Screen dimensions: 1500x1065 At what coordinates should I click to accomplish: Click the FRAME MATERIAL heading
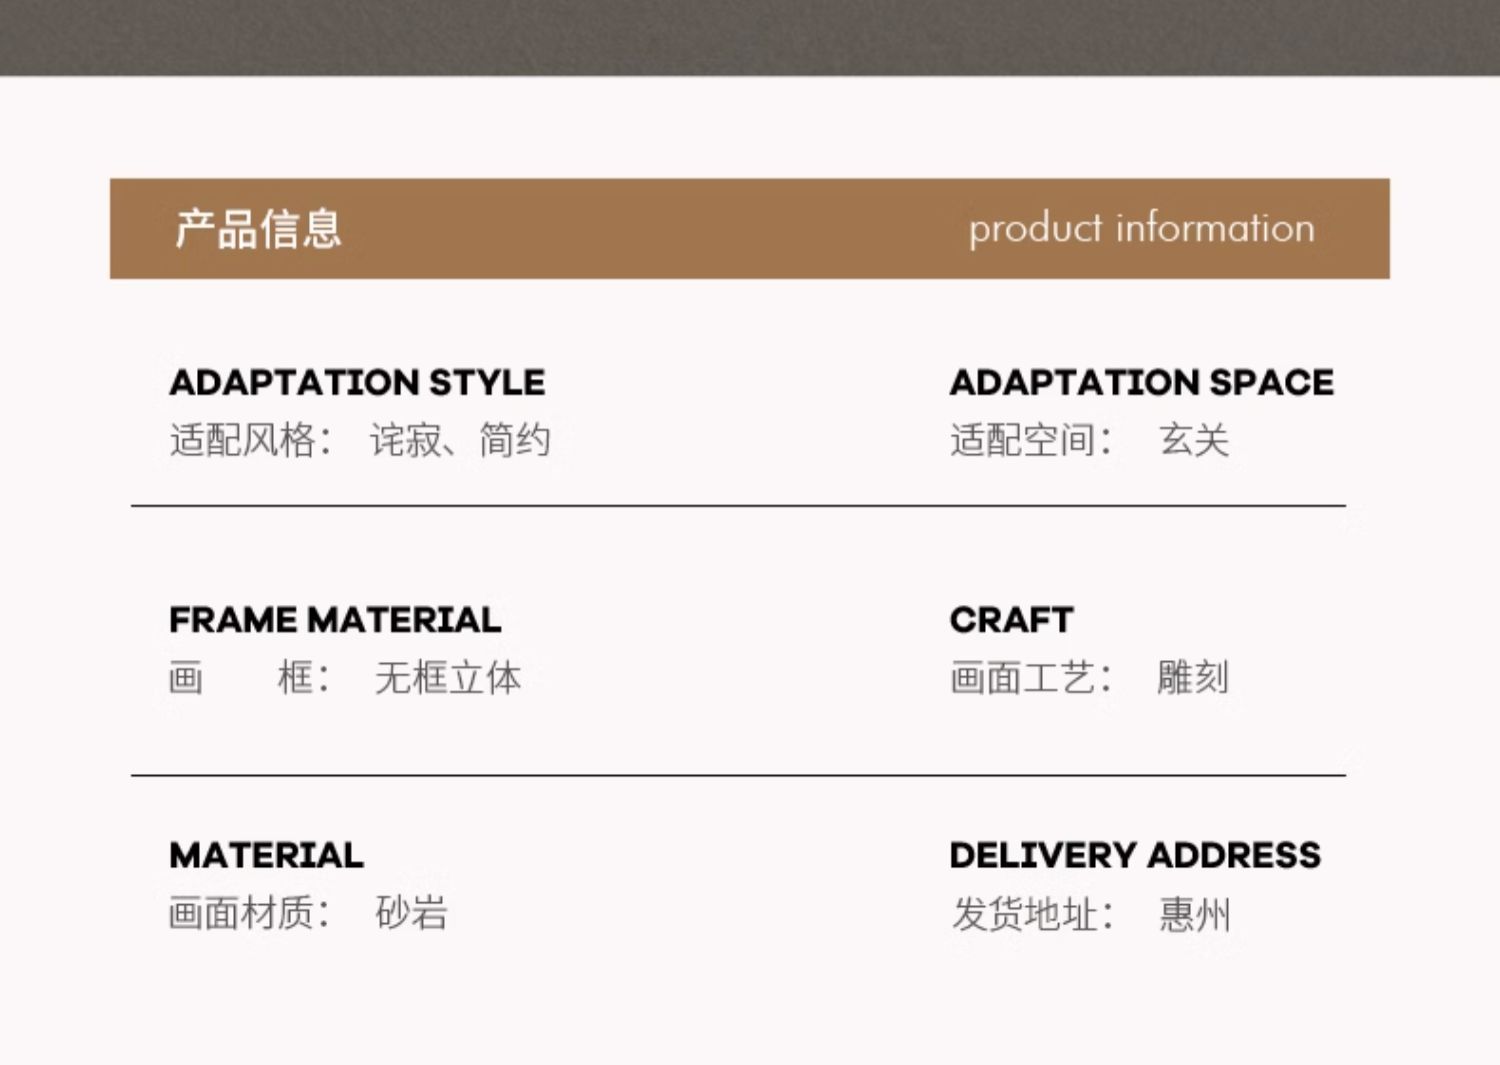[335, 620]
